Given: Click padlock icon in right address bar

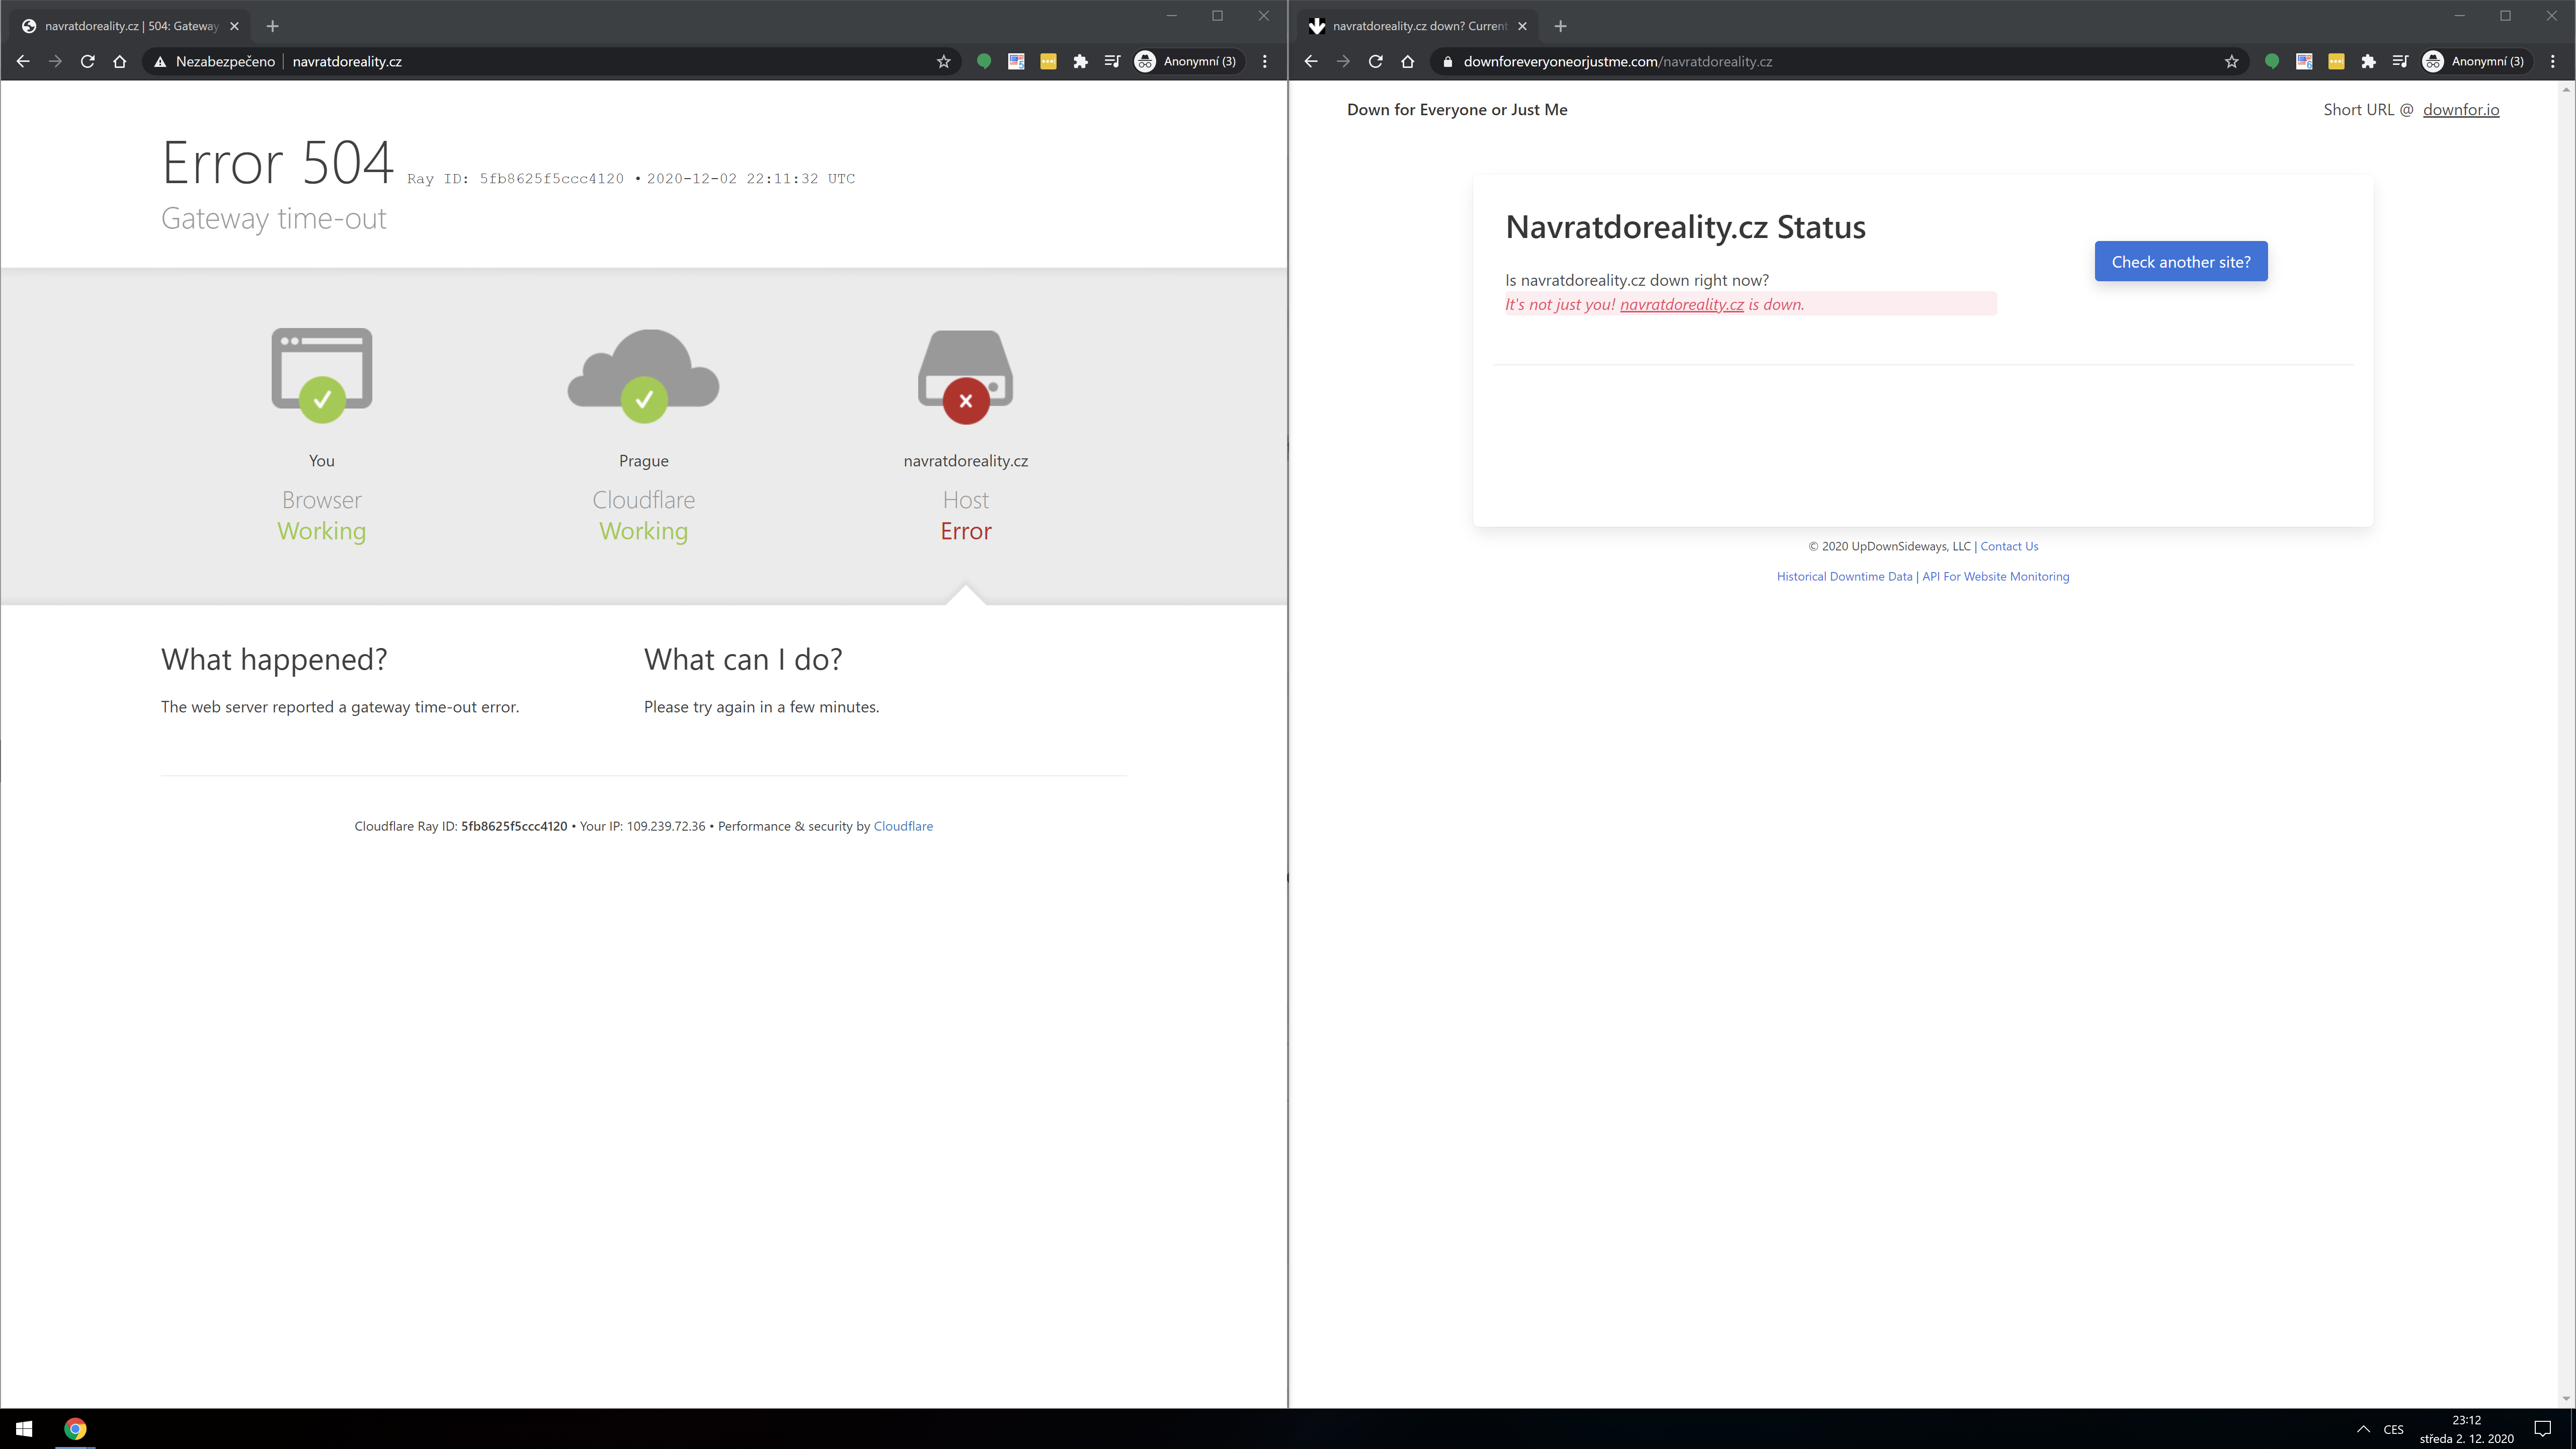Looking at the screenshot, I should click(1447, 61).
